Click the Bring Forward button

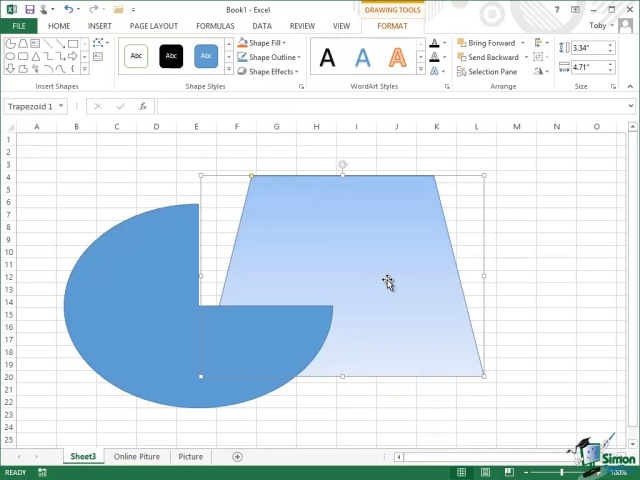486,43
